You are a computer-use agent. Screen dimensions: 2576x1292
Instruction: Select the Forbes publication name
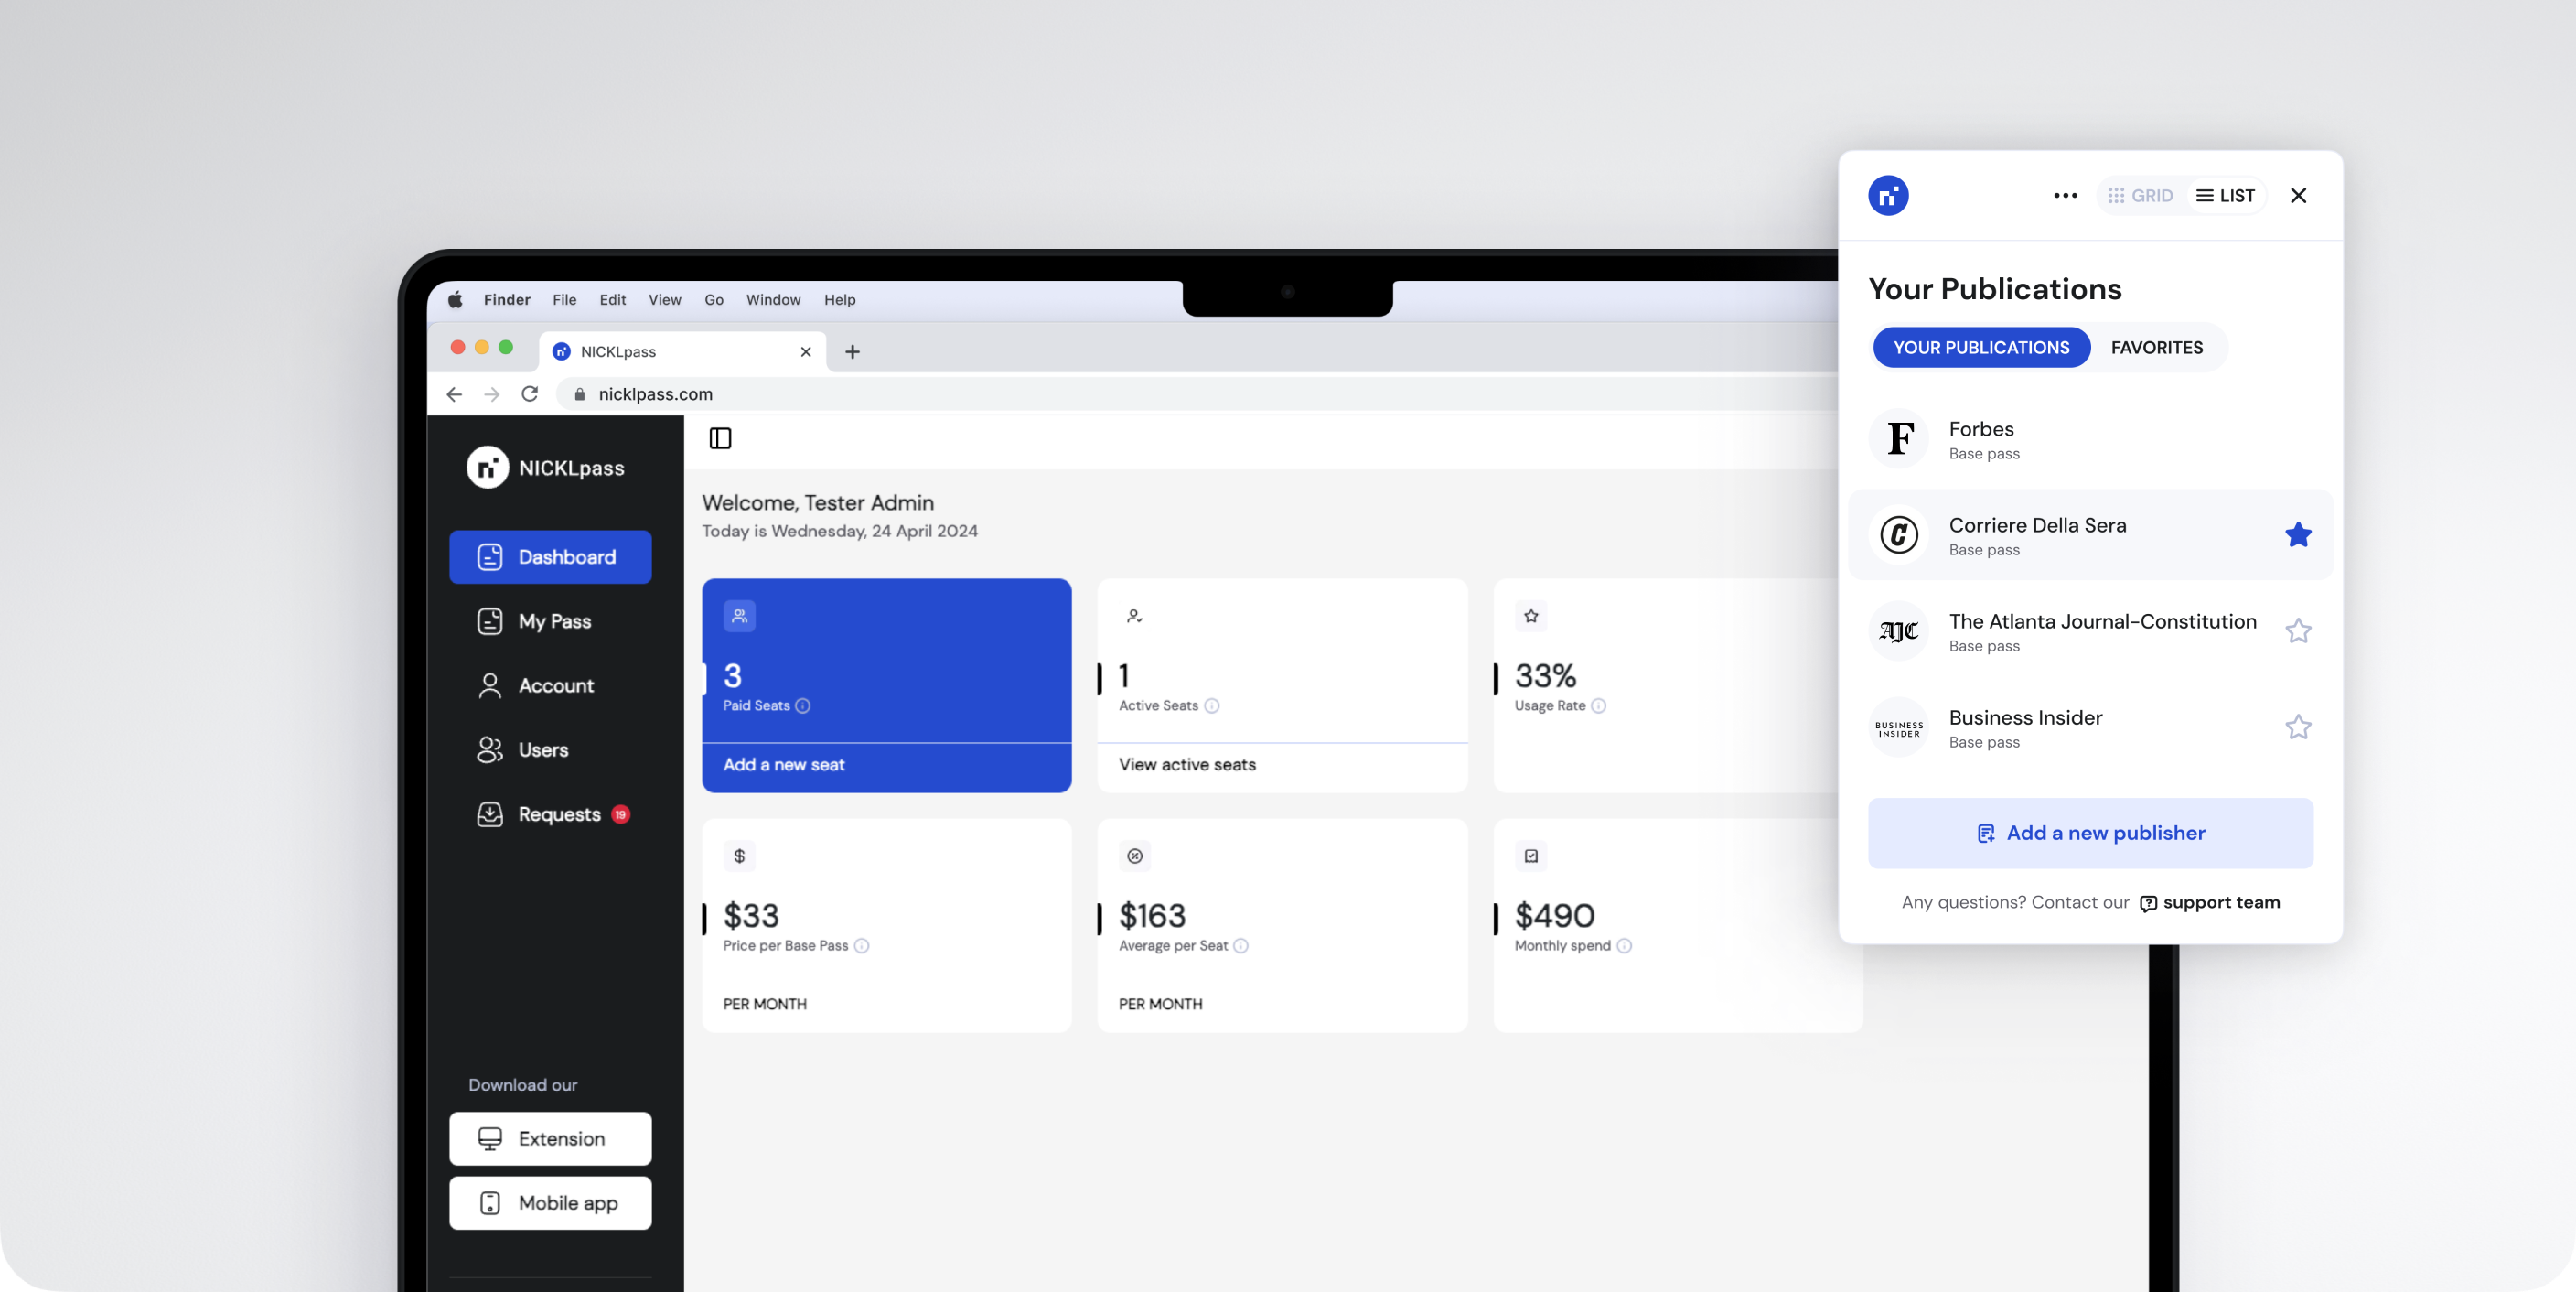(x=1981, y=429)
